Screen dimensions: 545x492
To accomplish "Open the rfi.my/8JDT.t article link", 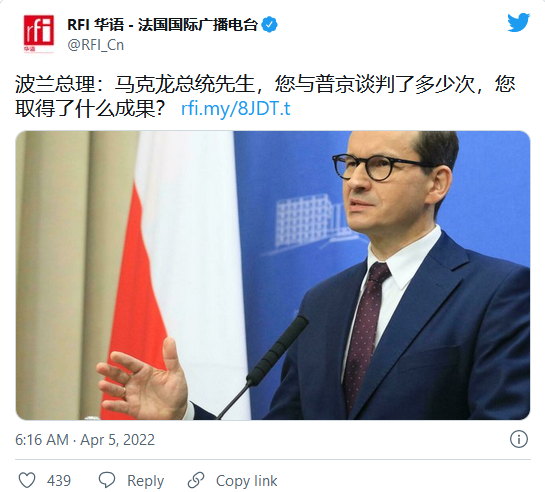I will tap(236, 109).
